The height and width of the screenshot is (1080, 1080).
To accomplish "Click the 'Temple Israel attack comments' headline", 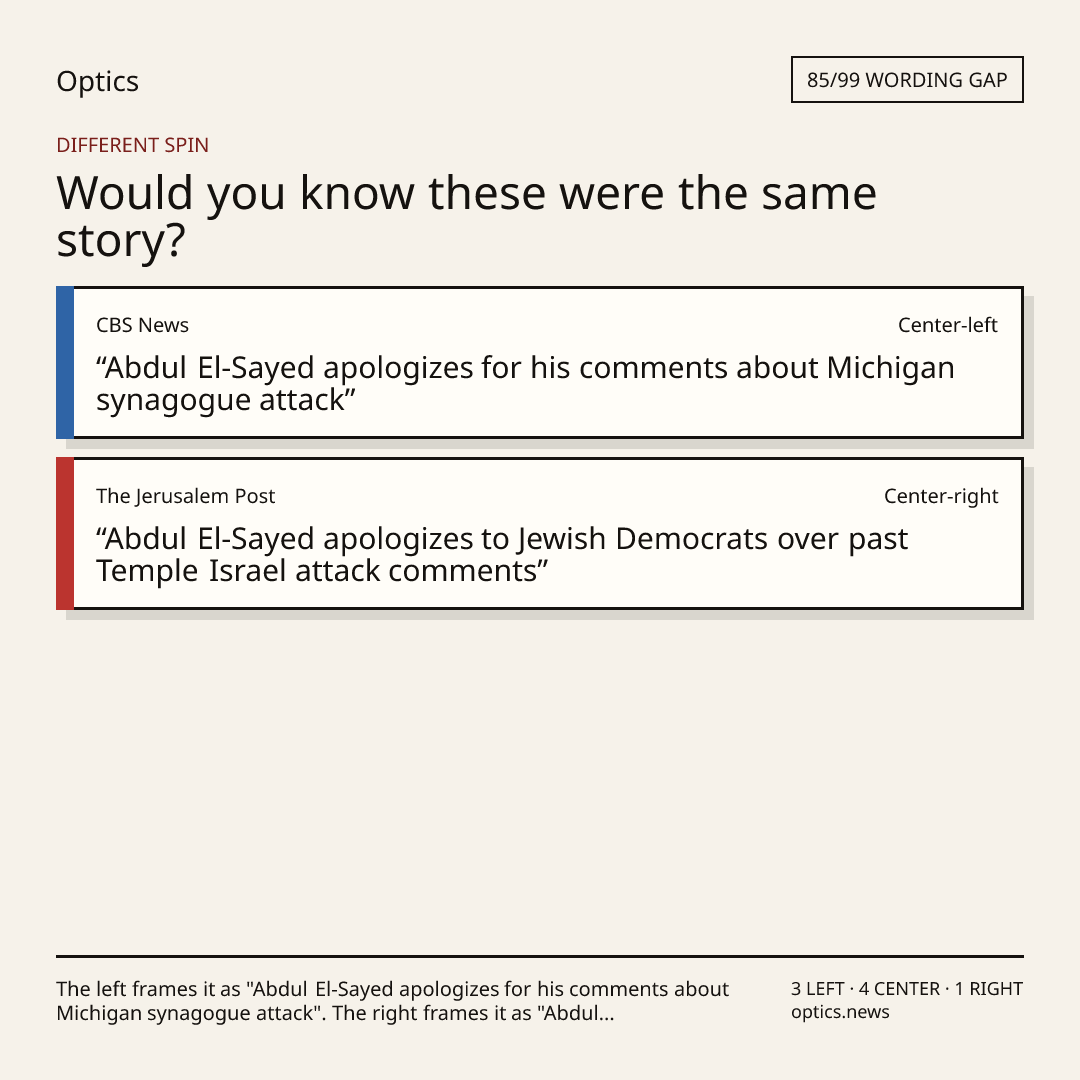I will point(502,554).
